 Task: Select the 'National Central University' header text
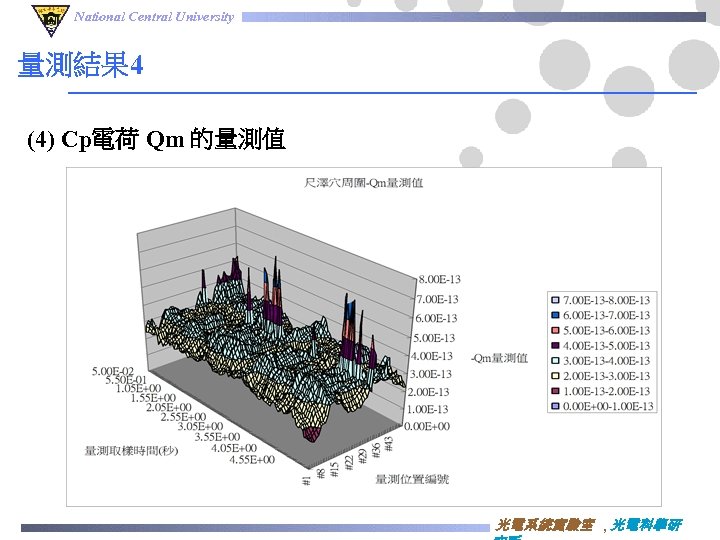coord(154,17)
